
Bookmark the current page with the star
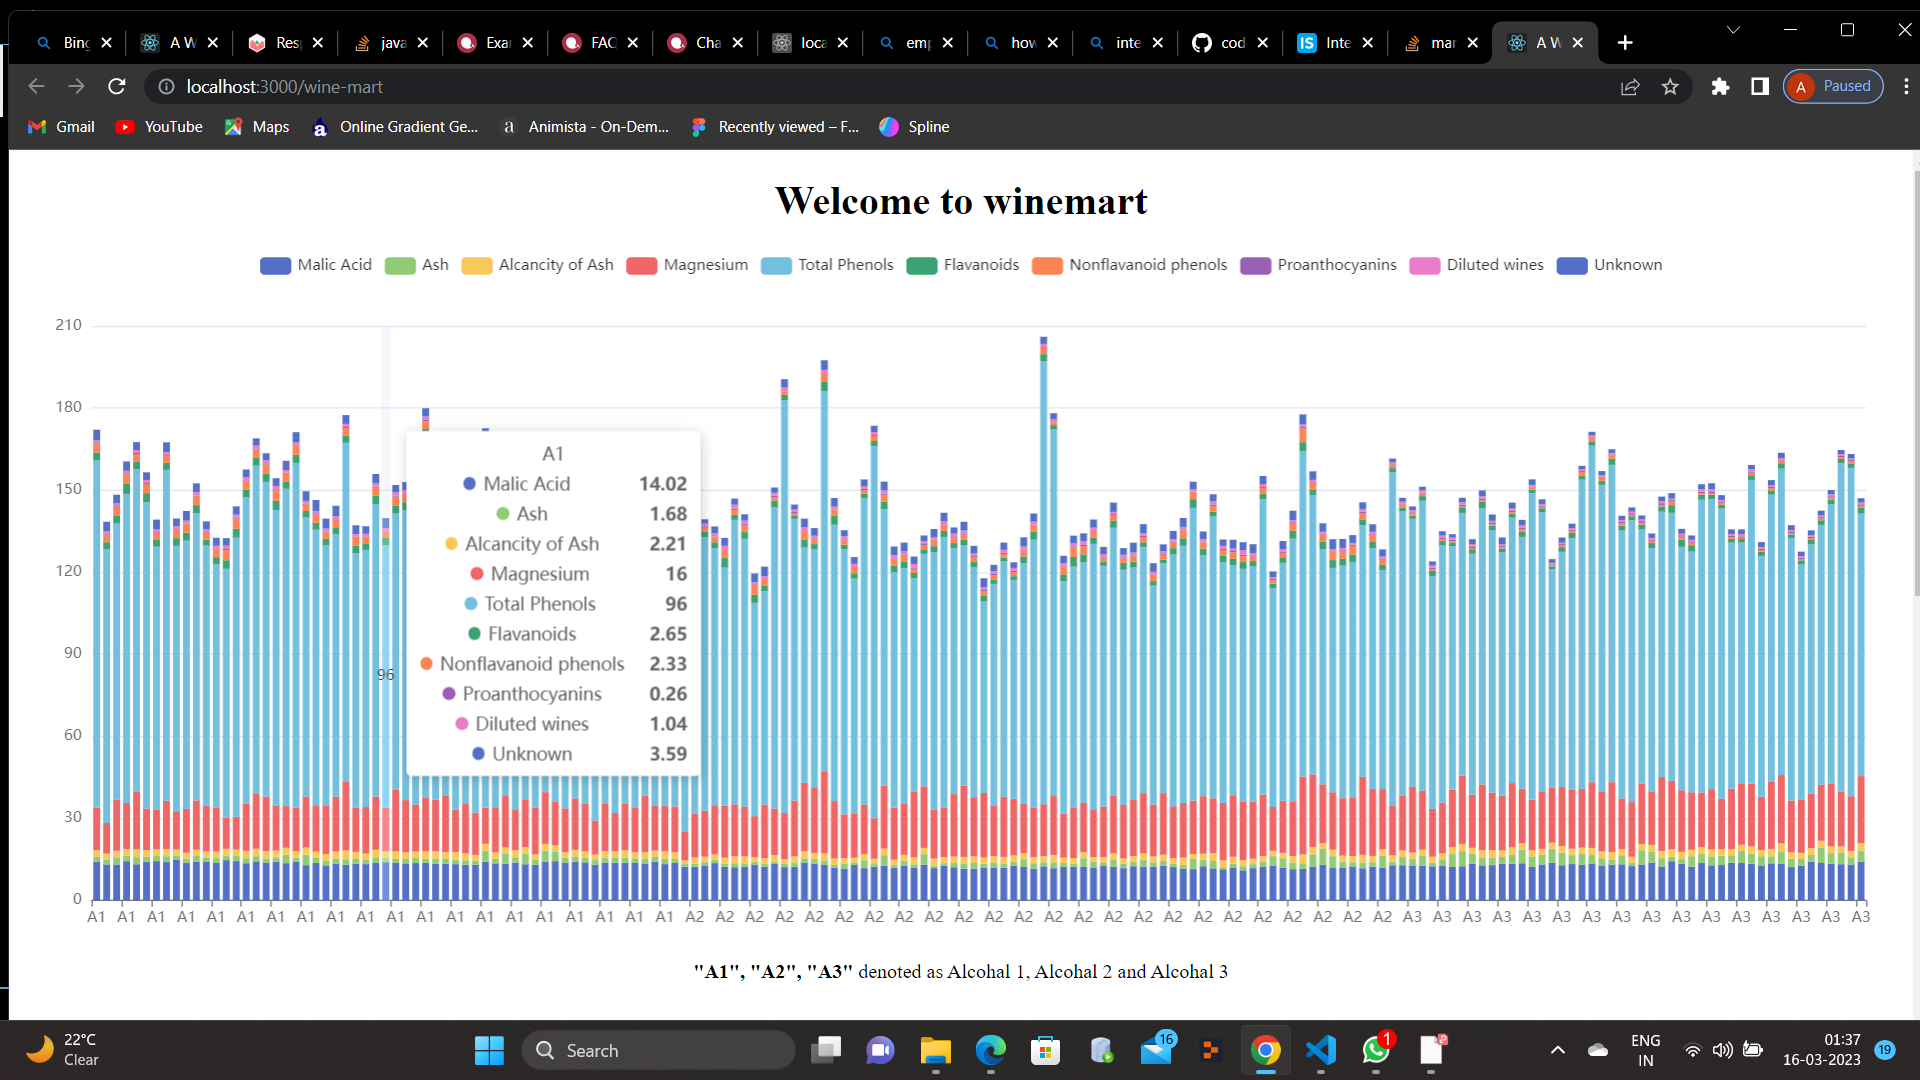[x=1671, y=87]
